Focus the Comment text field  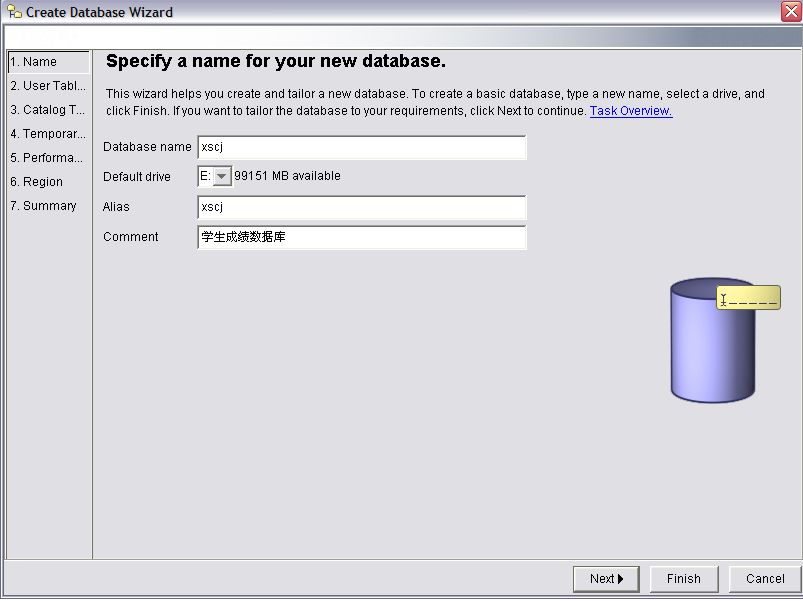[362, 237]
